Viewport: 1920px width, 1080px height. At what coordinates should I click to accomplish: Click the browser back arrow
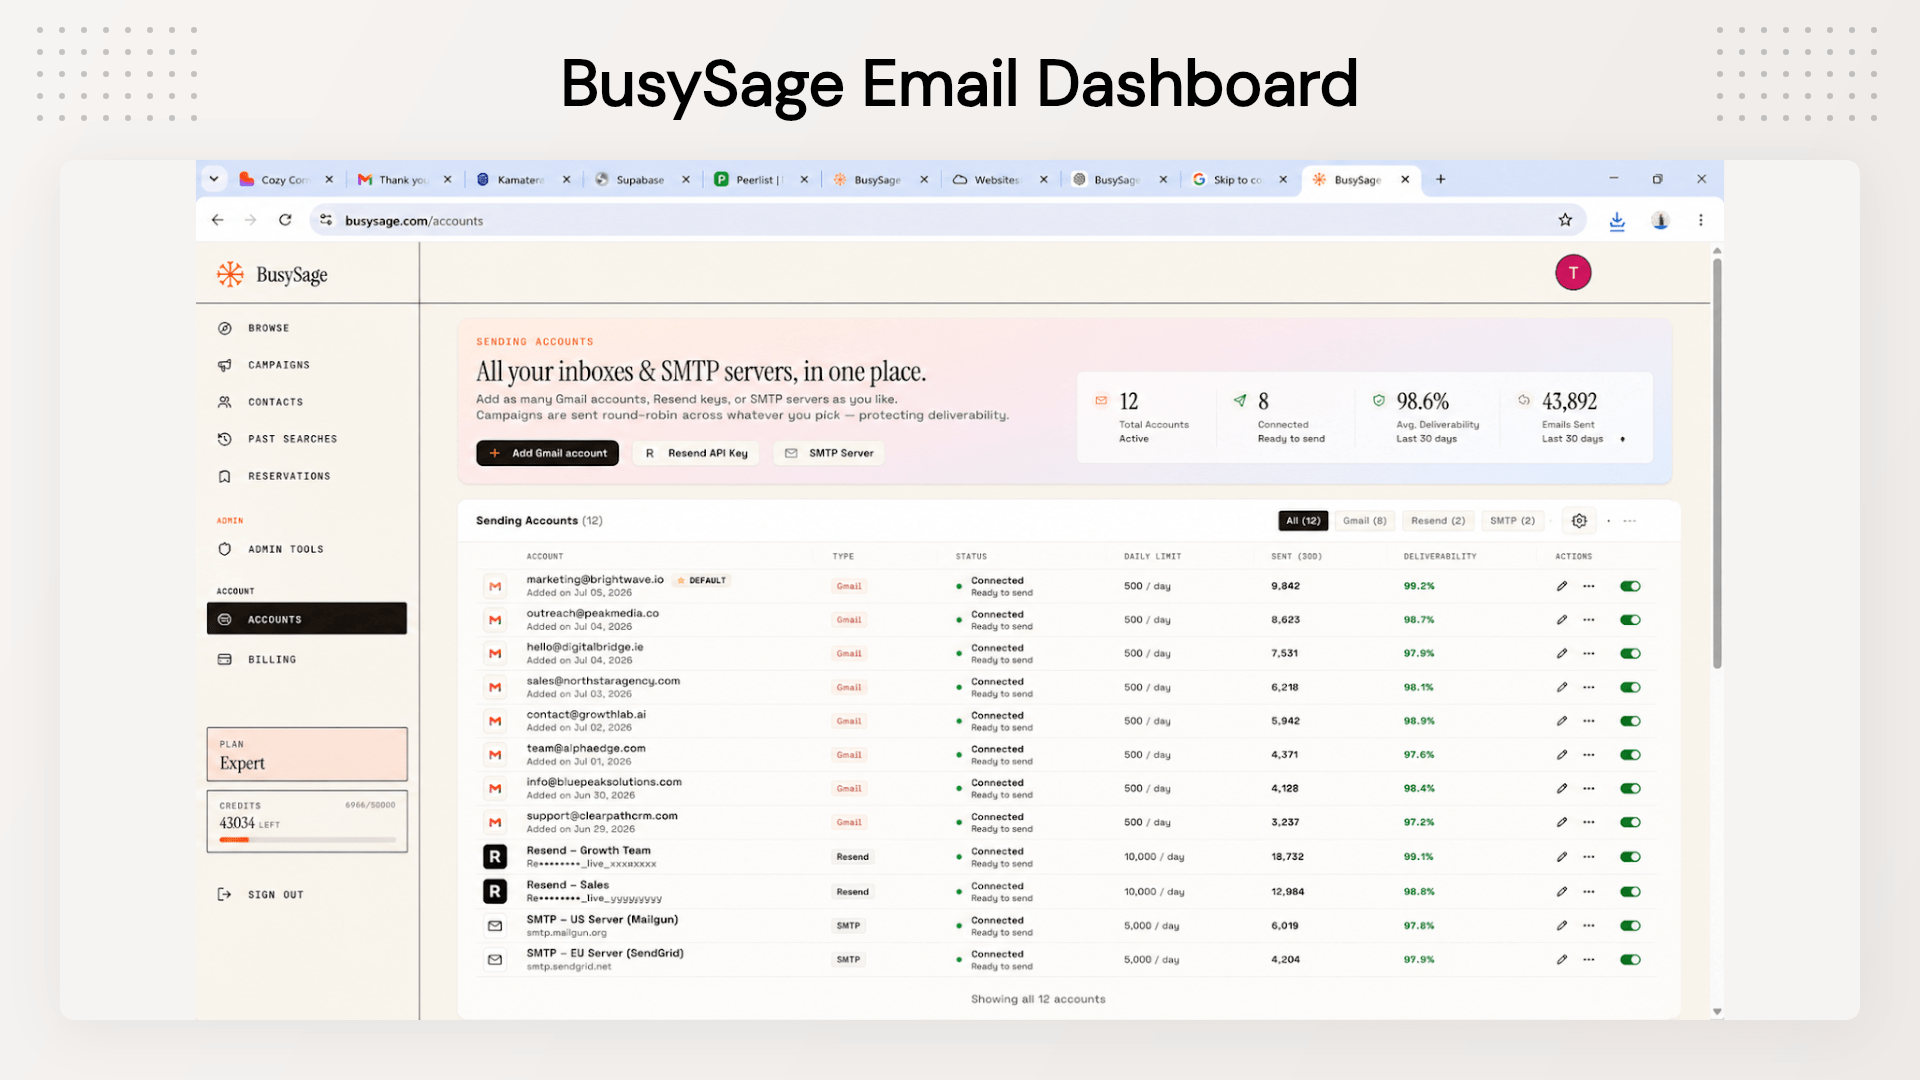(217, 220)
